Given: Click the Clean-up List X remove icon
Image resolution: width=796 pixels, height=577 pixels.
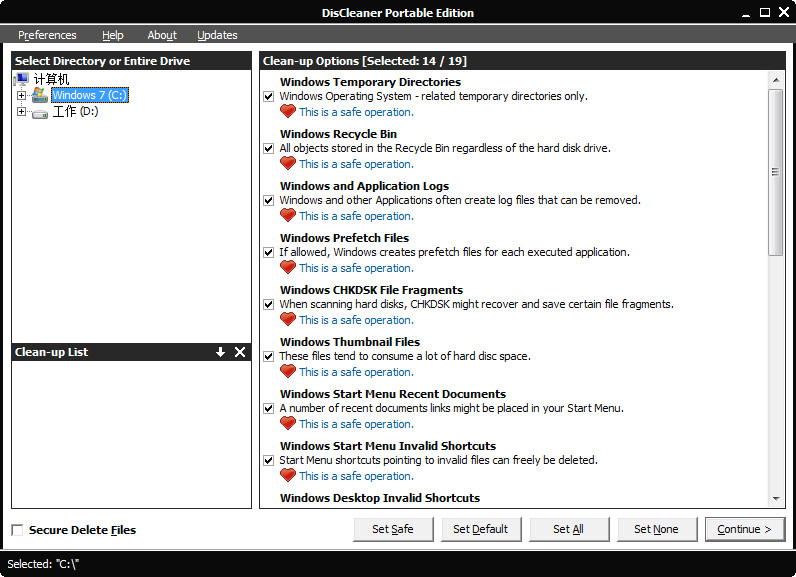Looking at the screenshot, I should tap(240, 352).
